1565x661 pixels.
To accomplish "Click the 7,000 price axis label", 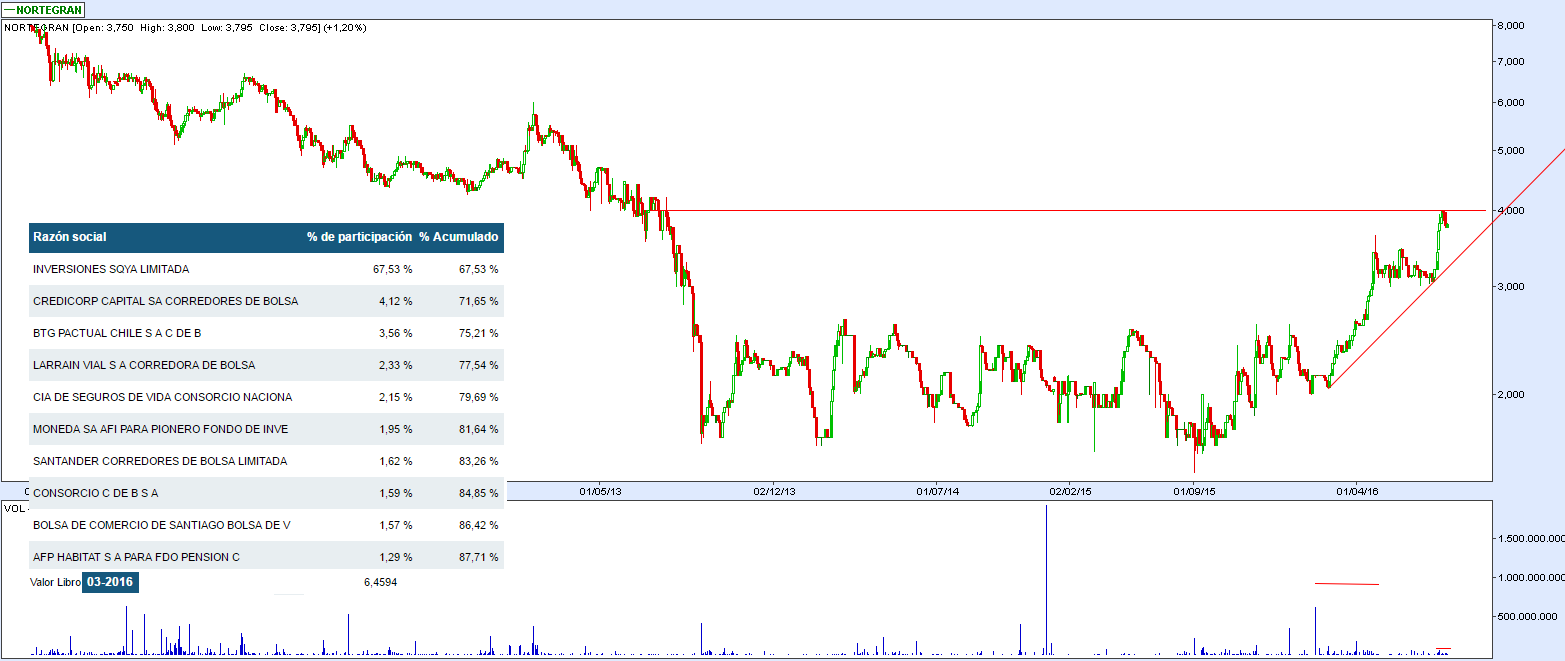I will [1509, 62].
